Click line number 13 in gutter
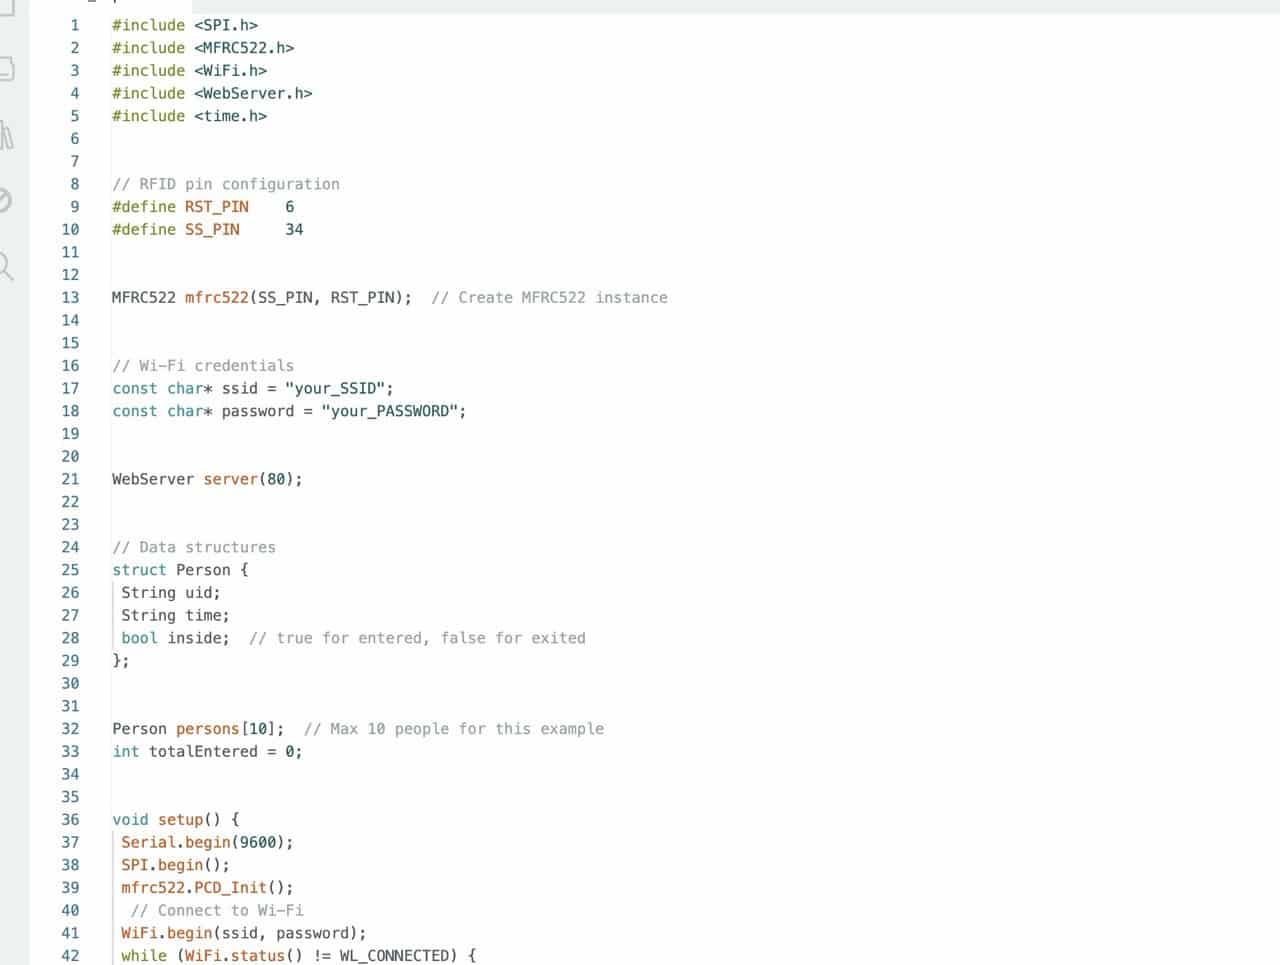This screenshot has width=1280, height=965. point(70,298)
